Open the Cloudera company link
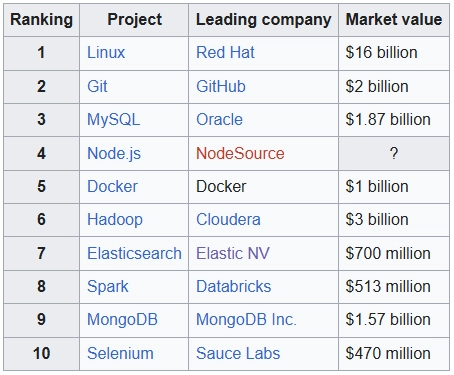The width and height of the screenshot is (454, 375). click(x=228, y=220)
